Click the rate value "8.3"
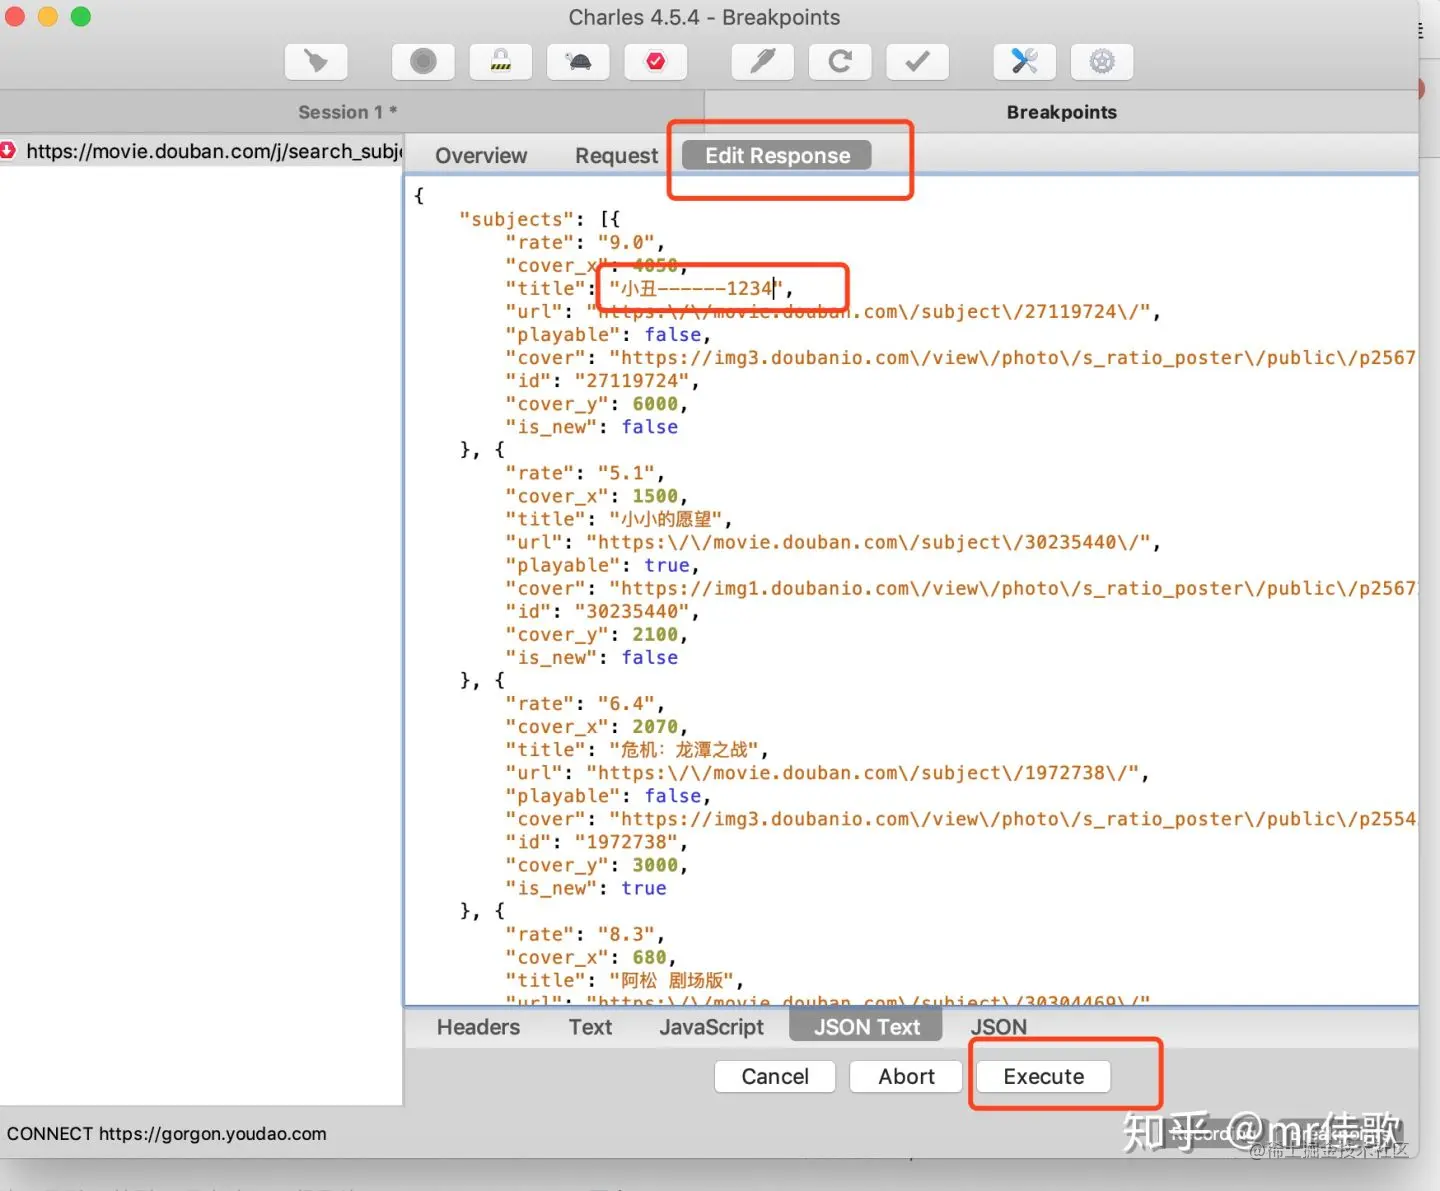Image resolution: width=1440 pixels, height=1191 pixels. click(626, 935)
